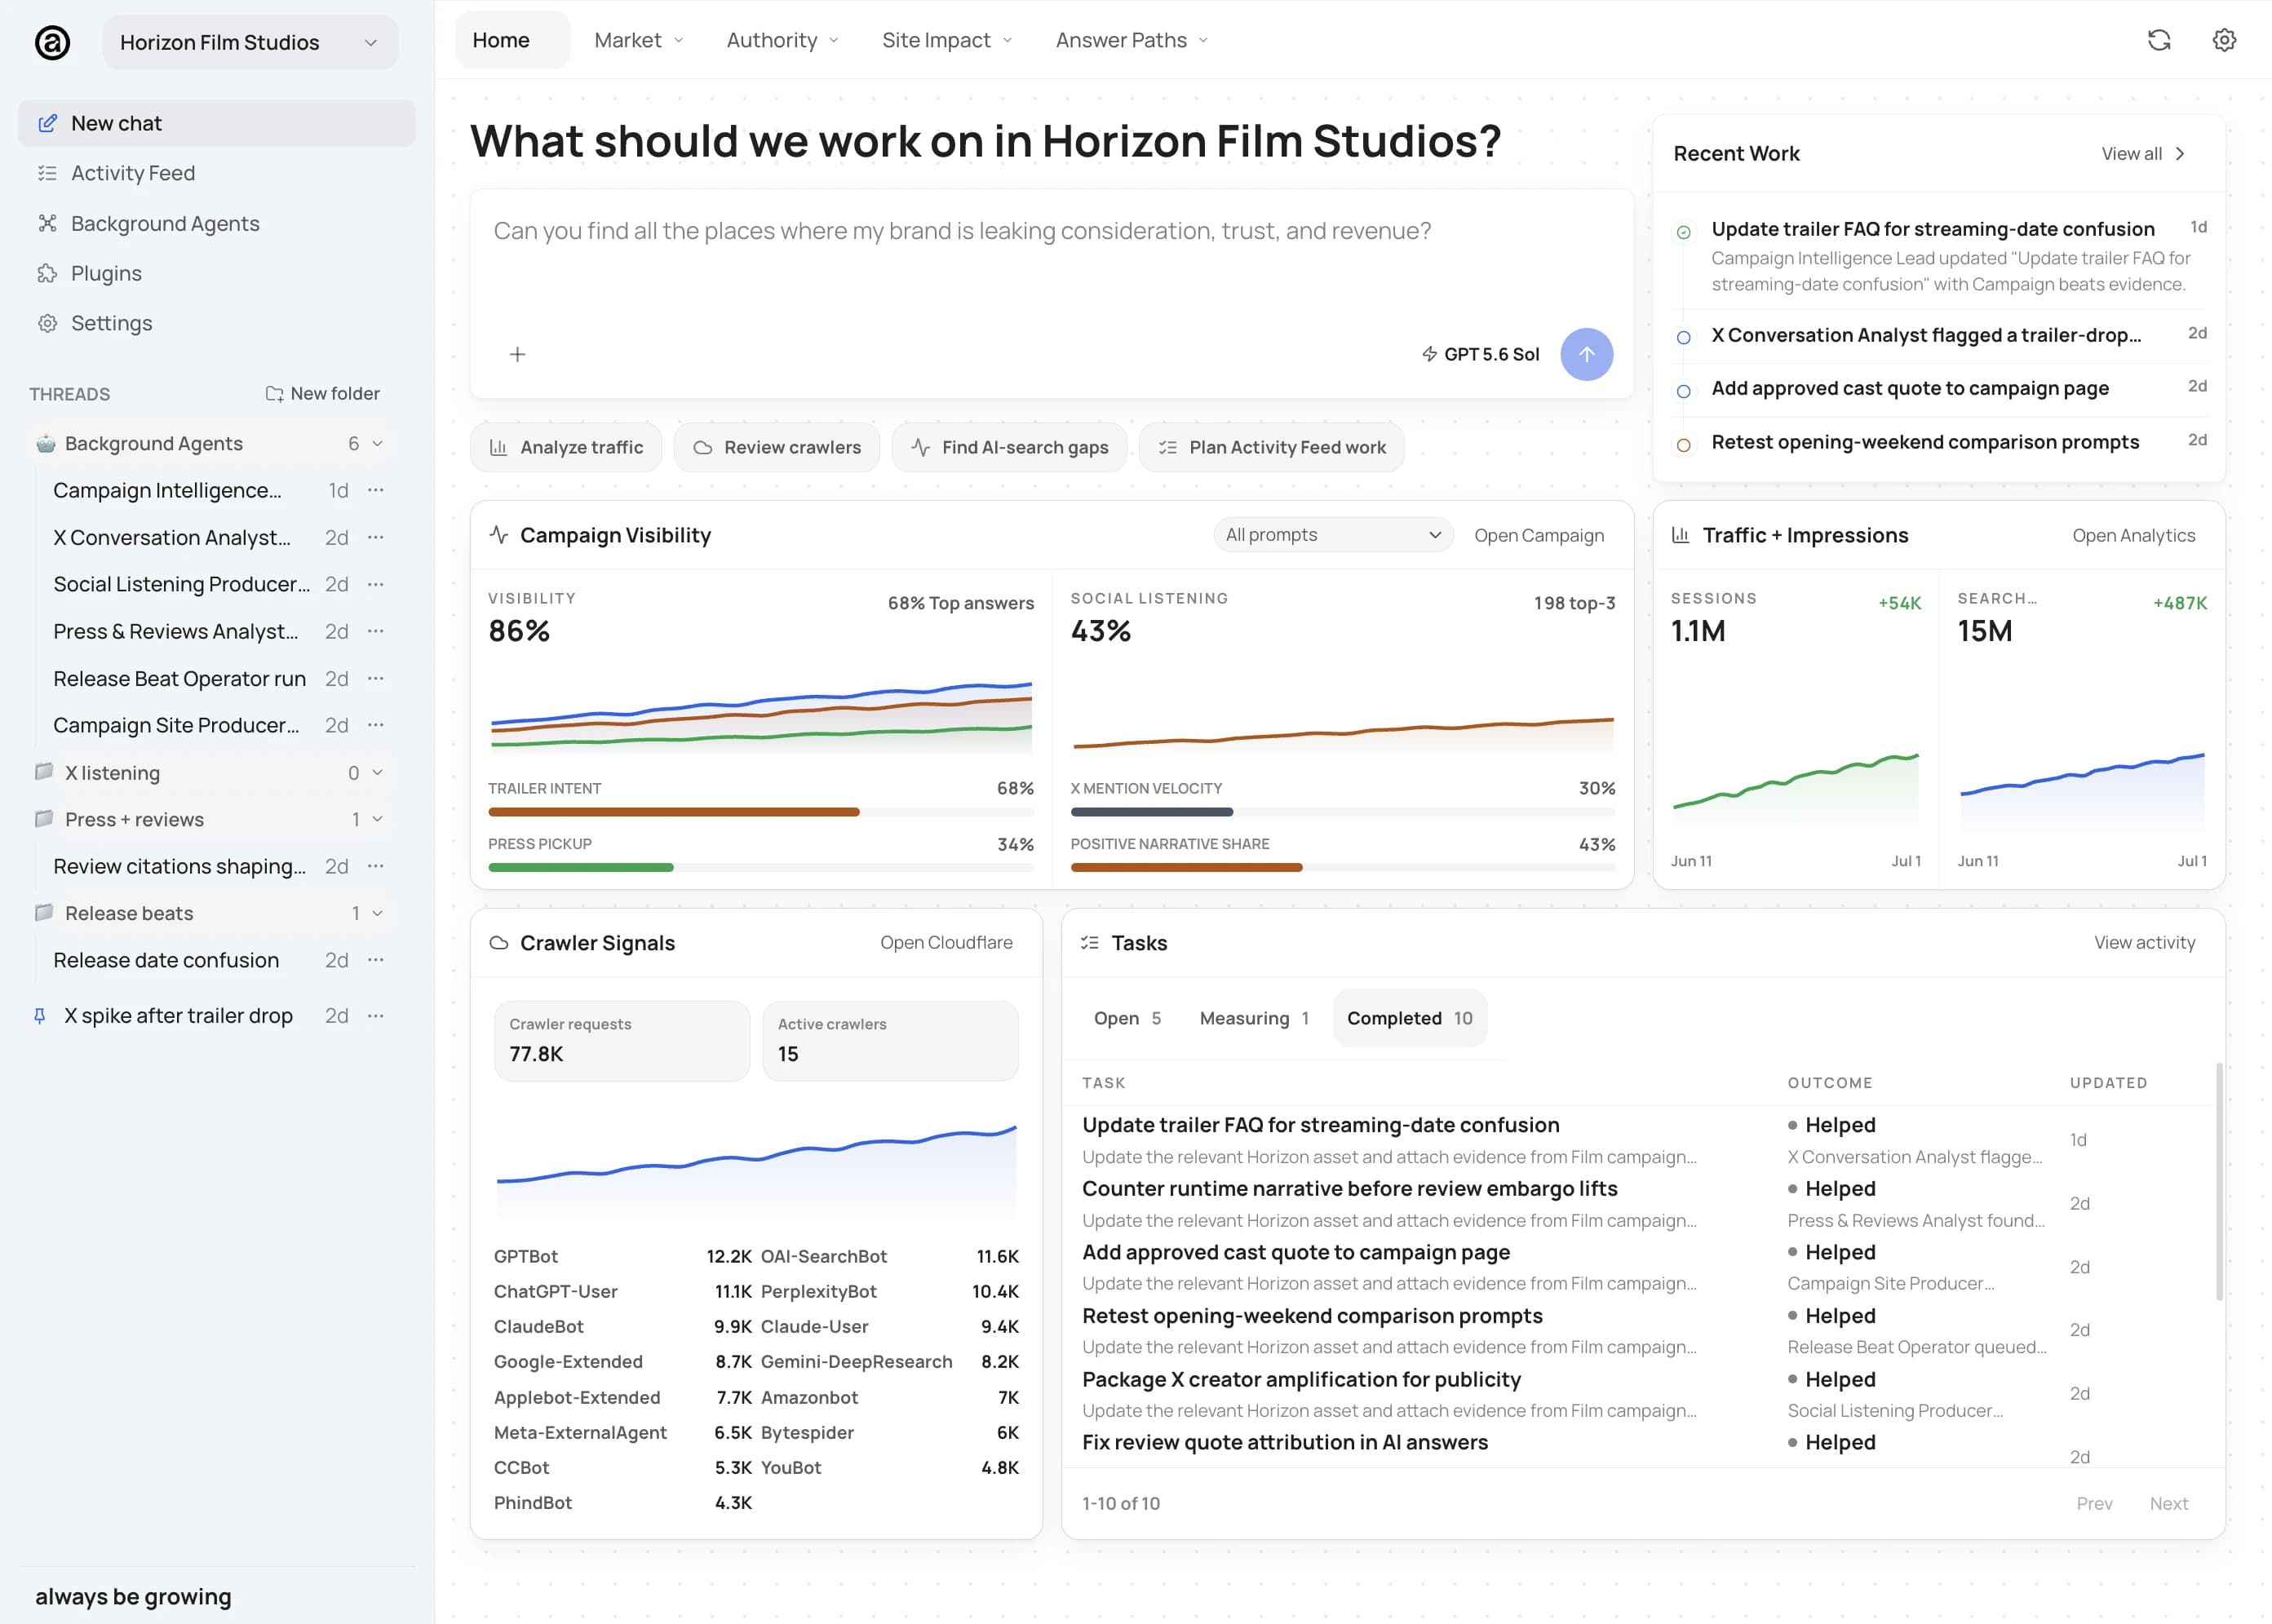This screenshot has height=1624, width=2272.
Task: Click status circle for Retest opening-weekend prompts
Action: tap(1684, 445)
